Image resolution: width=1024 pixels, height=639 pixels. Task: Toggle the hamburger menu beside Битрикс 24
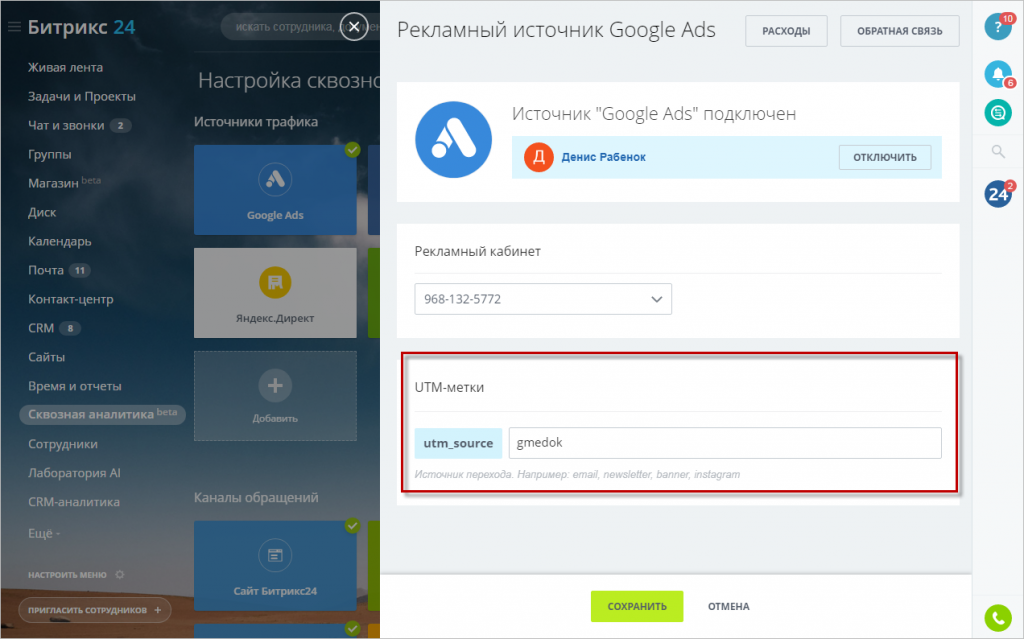[x=14, y=27]
